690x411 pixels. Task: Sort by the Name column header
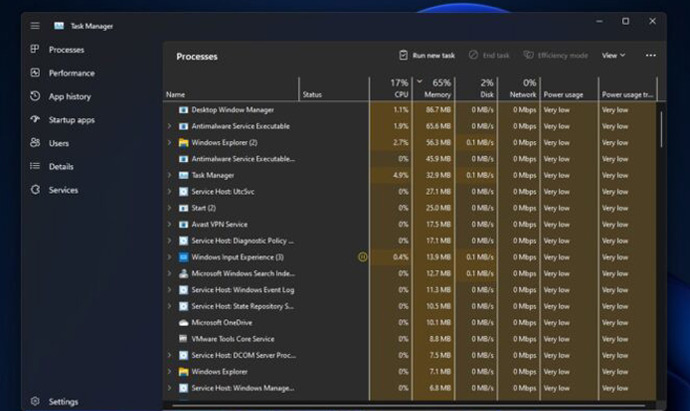point(231,89)
